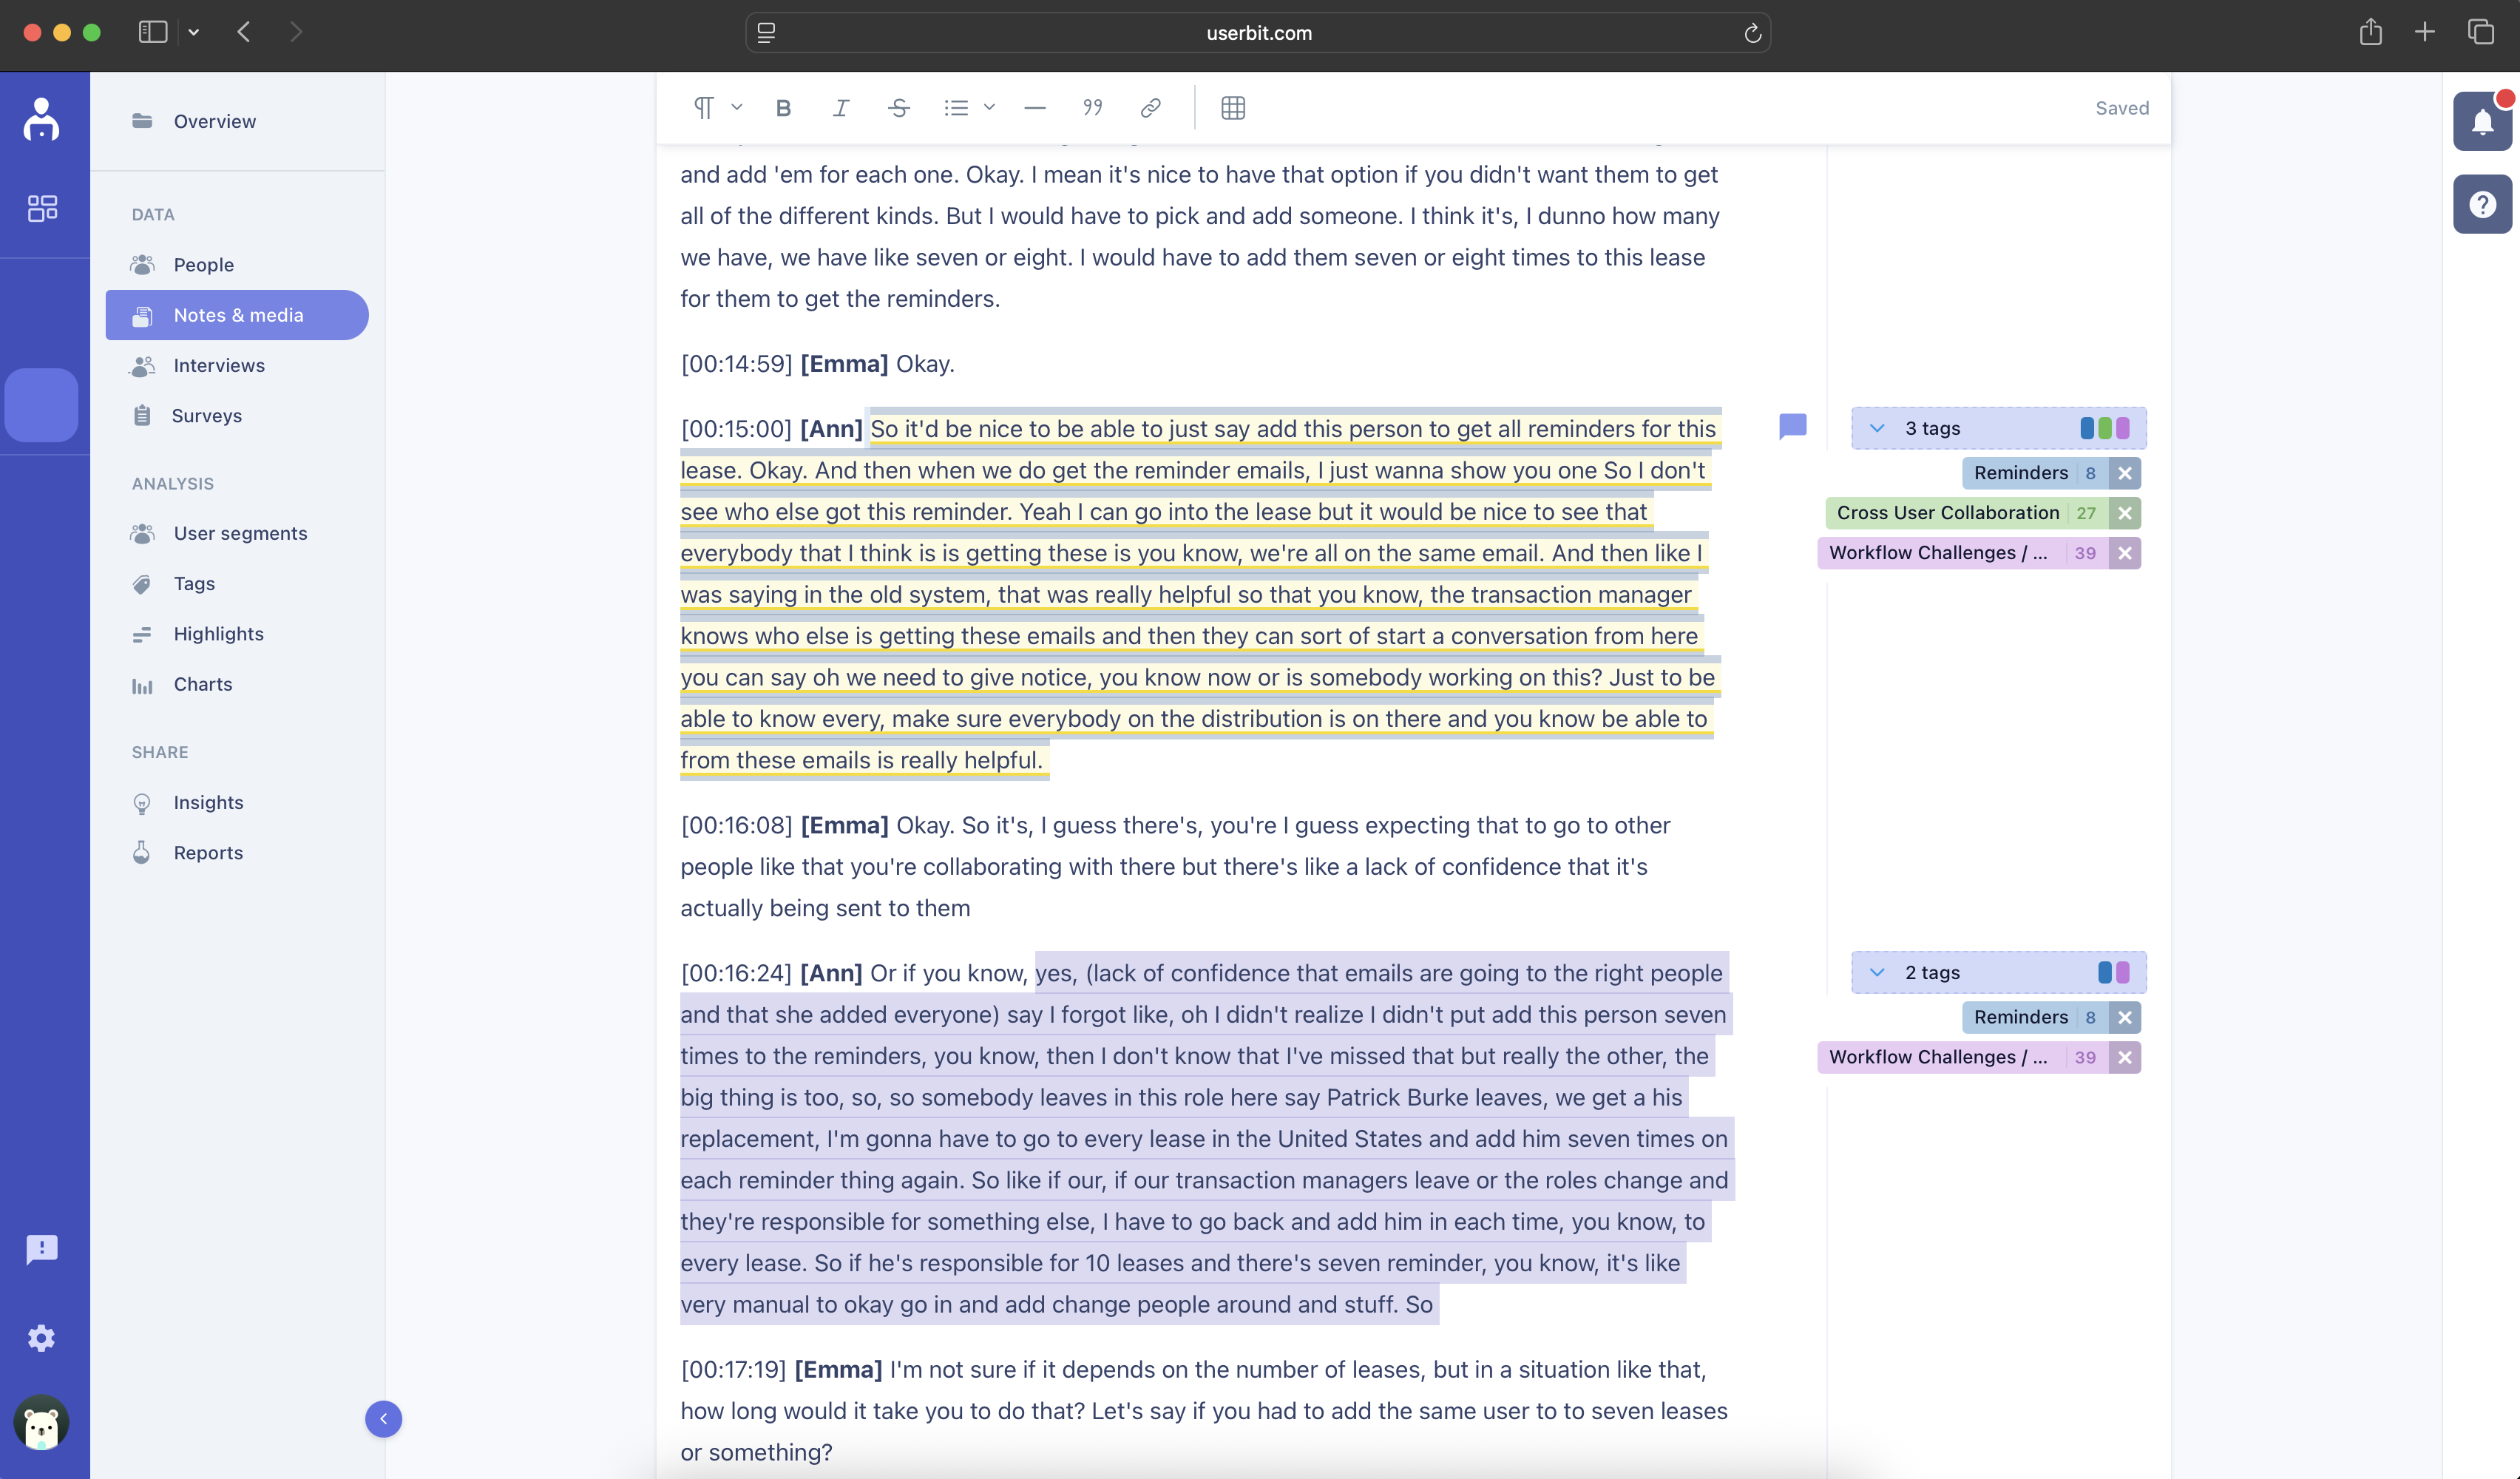This screenshot has width=2520, height=1479.
Task: Open the Highlights page
Action: [x=218, y=634]
